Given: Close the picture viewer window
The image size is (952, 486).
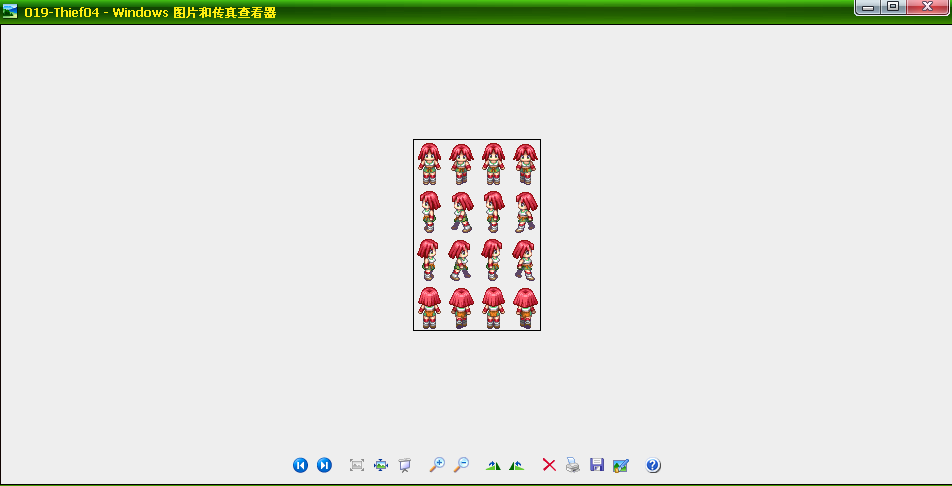Looking at the screenshot, I should pos(927,7).
